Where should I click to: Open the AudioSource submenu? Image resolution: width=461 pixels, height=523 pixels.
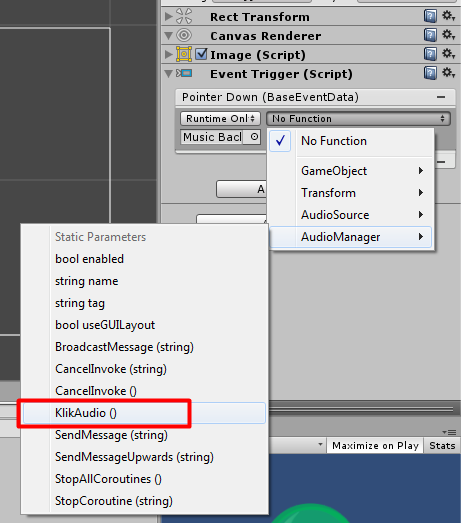click(350, 215)
